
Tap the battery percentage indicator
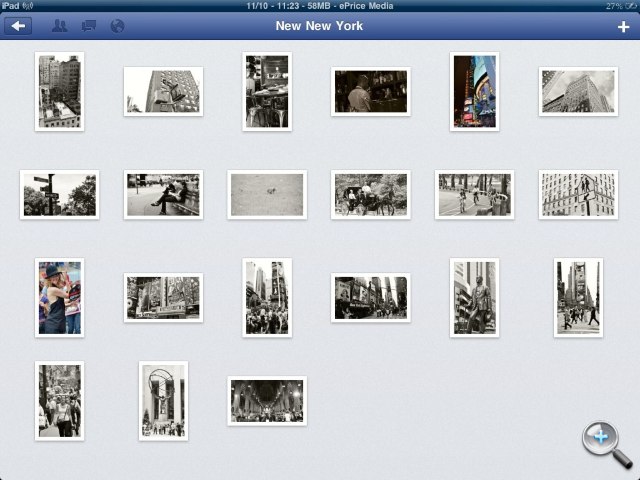pos(622,6)
